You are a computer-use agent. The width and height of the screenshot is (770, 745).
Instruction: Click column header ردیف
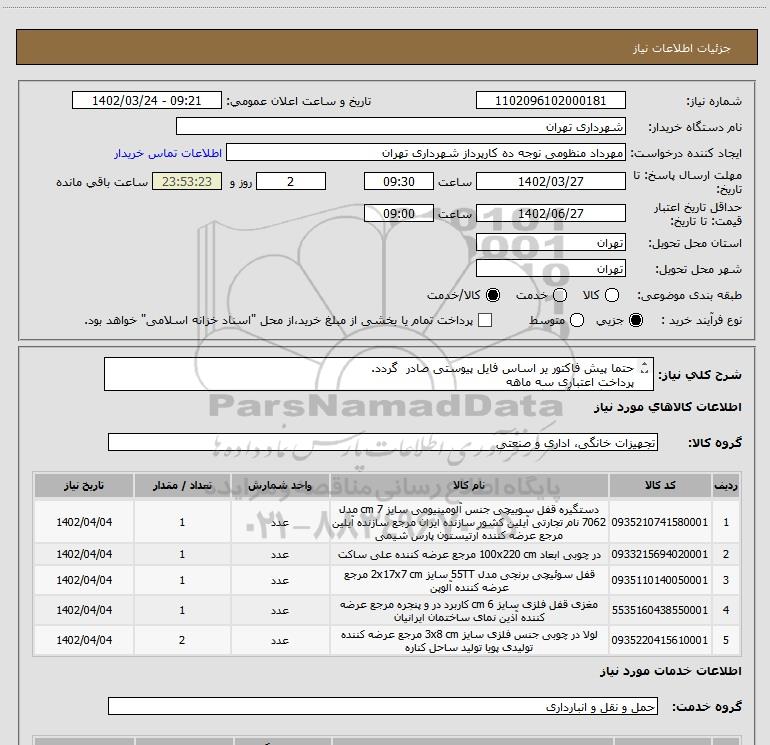point(726,486)
